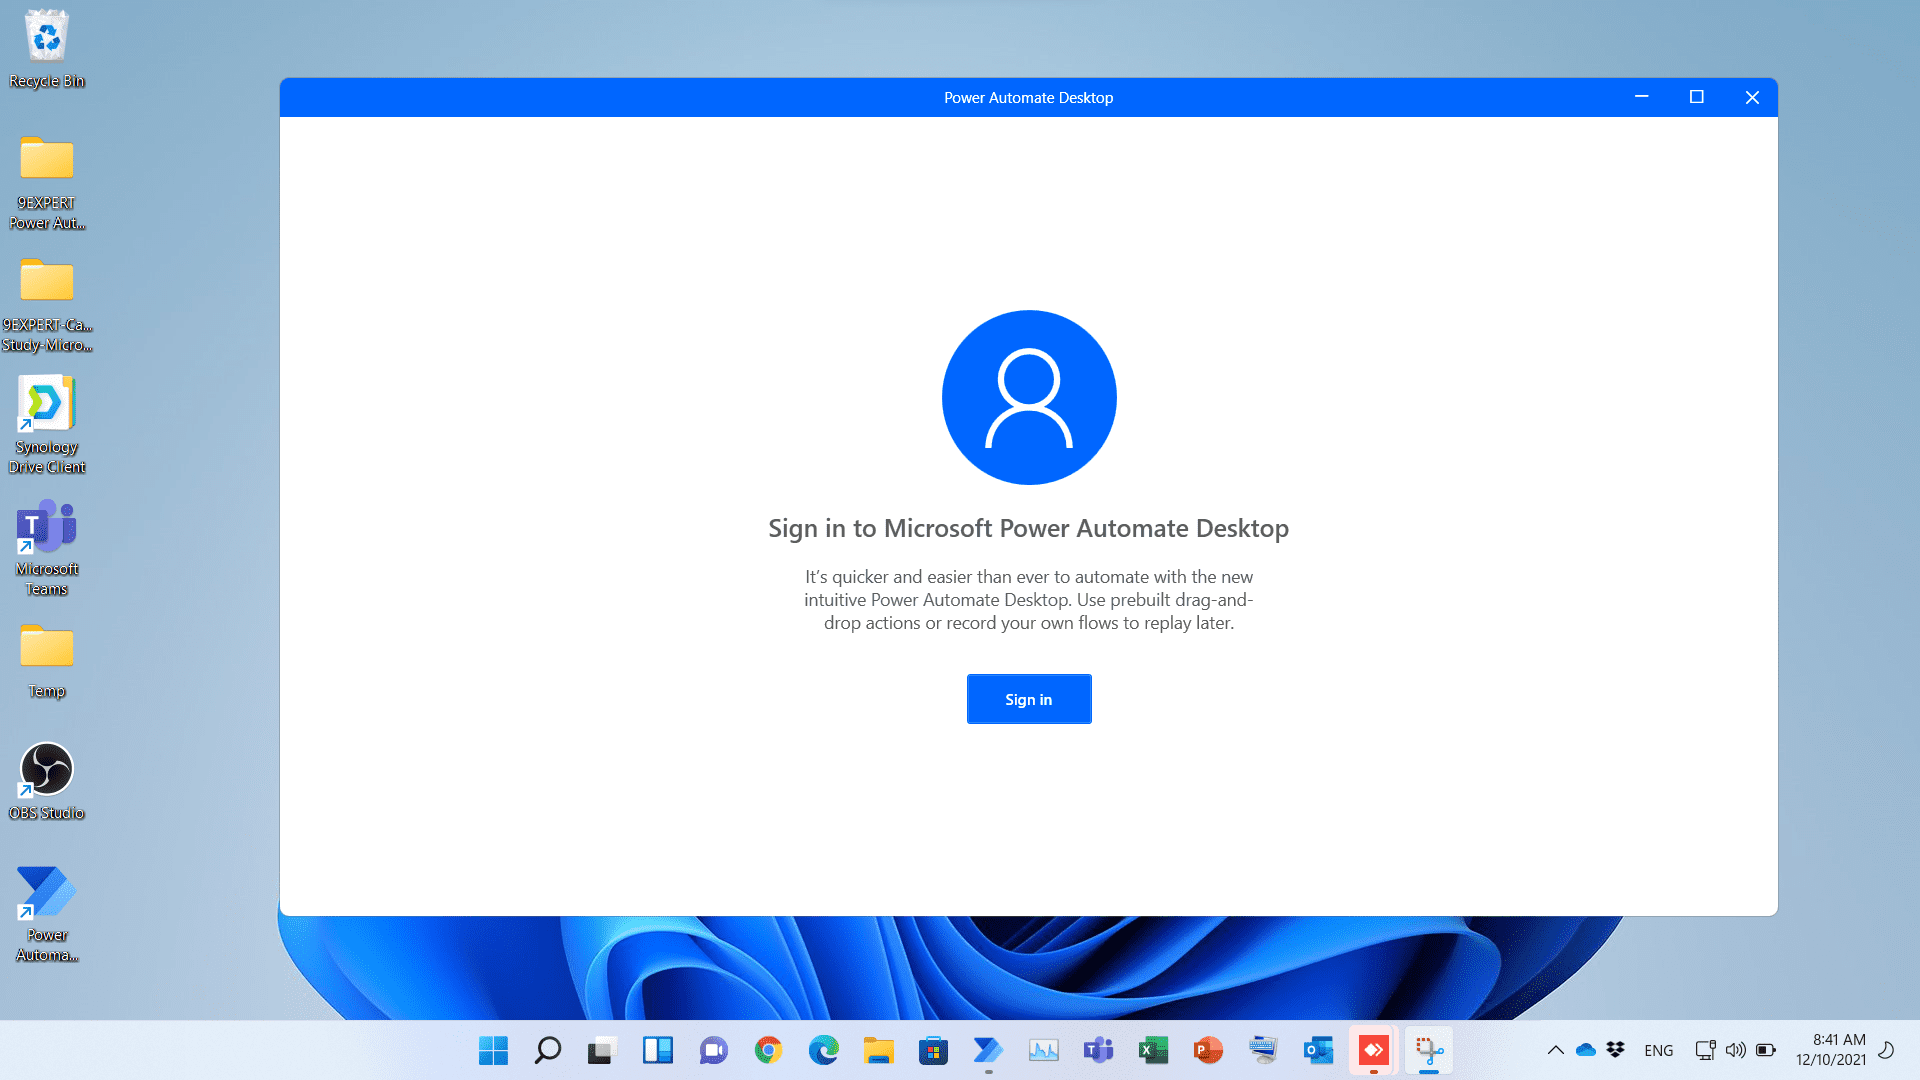The width and height of the screenshot is (1920, 1080).
Task: Expand hidden icons in the system tray
Action: point(1556,1050)
